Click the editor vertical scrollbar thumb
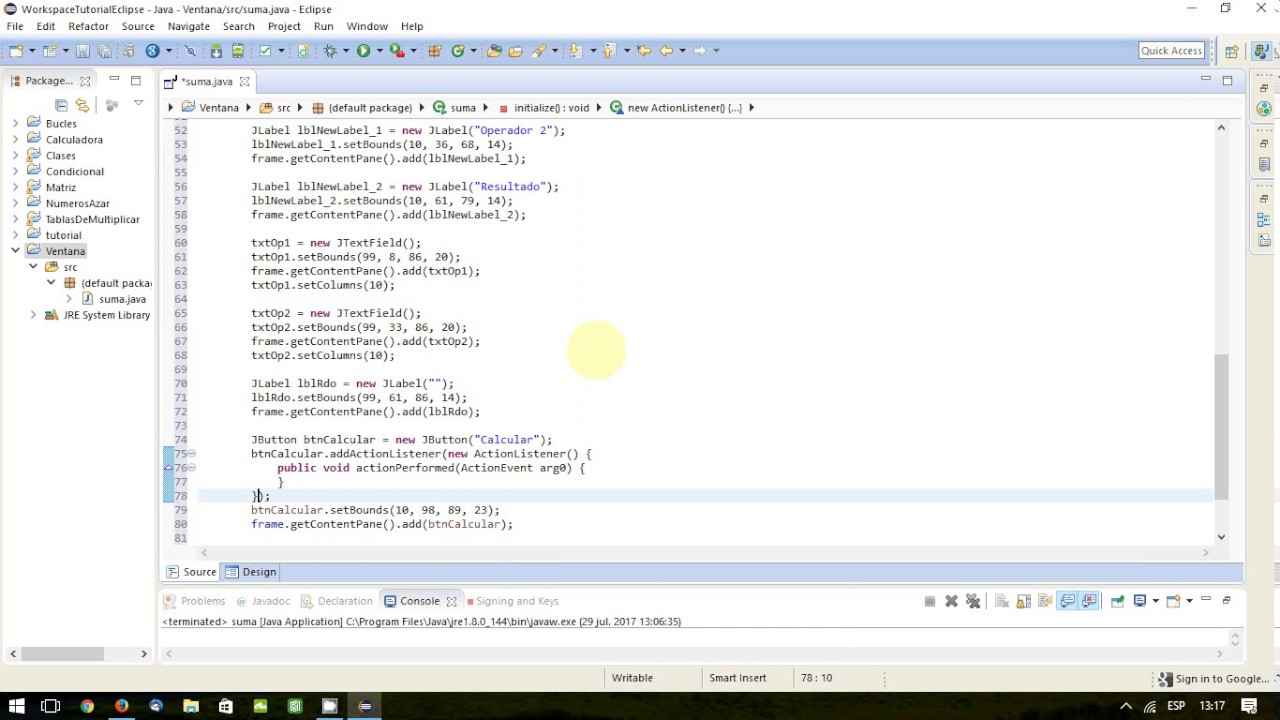This screenshot has width=1280, height=720. coord(1221,427)
